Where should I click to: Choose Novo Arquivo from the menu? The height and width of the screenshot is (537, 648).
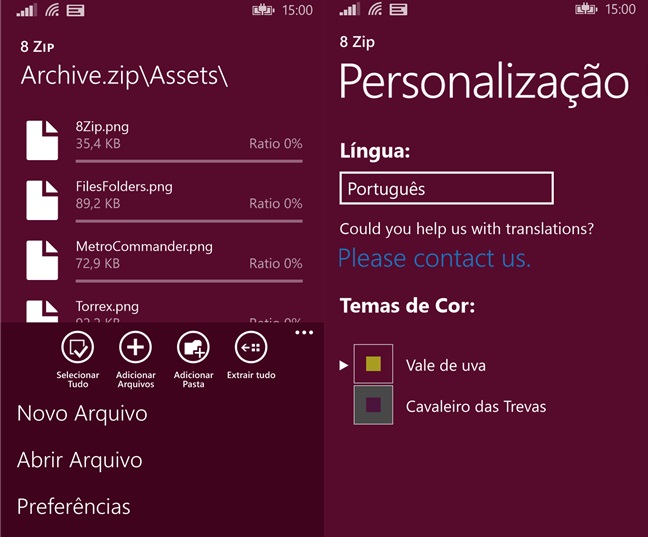tap(82, 413)
